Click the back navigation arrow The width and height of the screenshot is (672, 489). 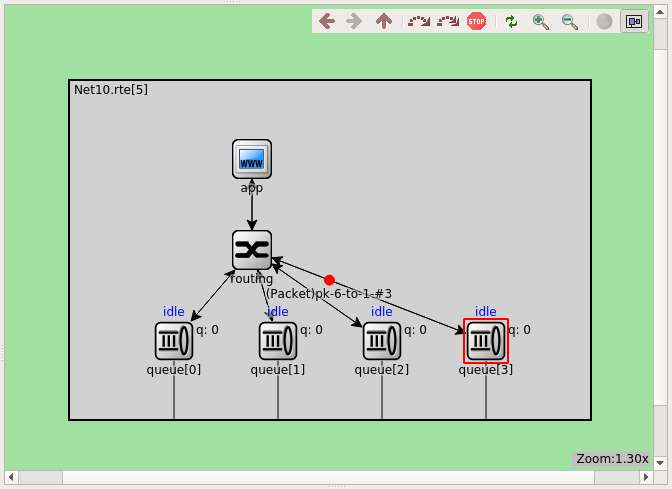click(327, 21)
